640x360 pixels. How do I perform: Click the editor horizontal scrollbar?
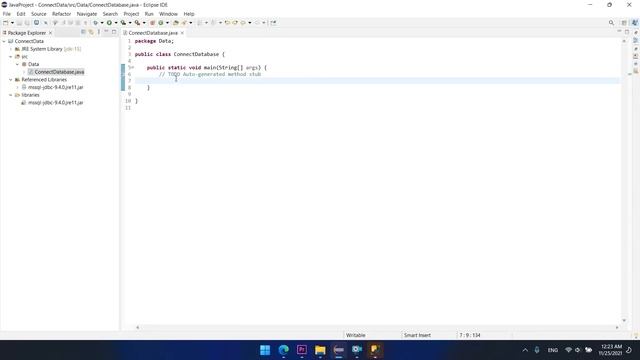click(x=377, y=327)
